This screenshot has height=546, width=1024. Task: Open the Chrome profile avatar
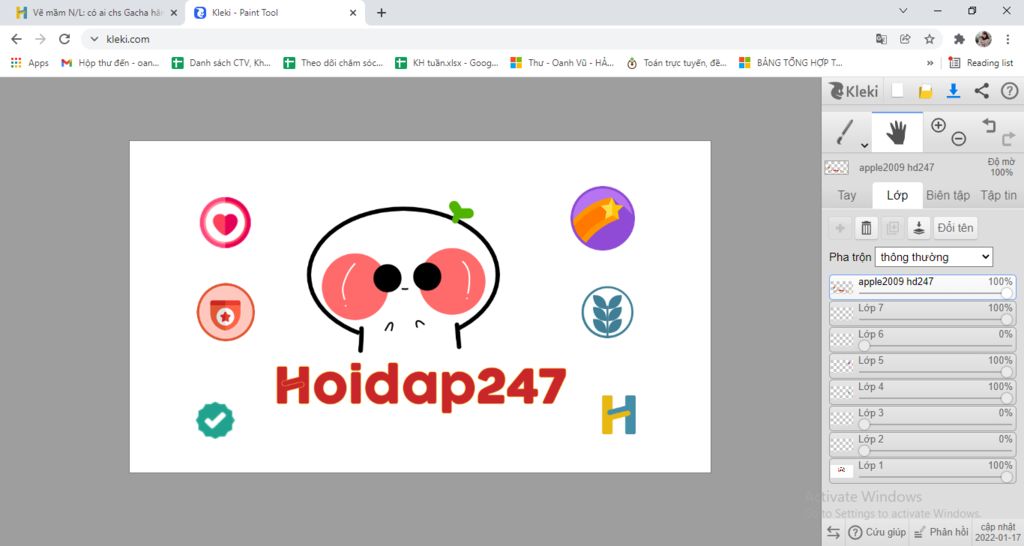pyautogui.click(x=984, y=39)
